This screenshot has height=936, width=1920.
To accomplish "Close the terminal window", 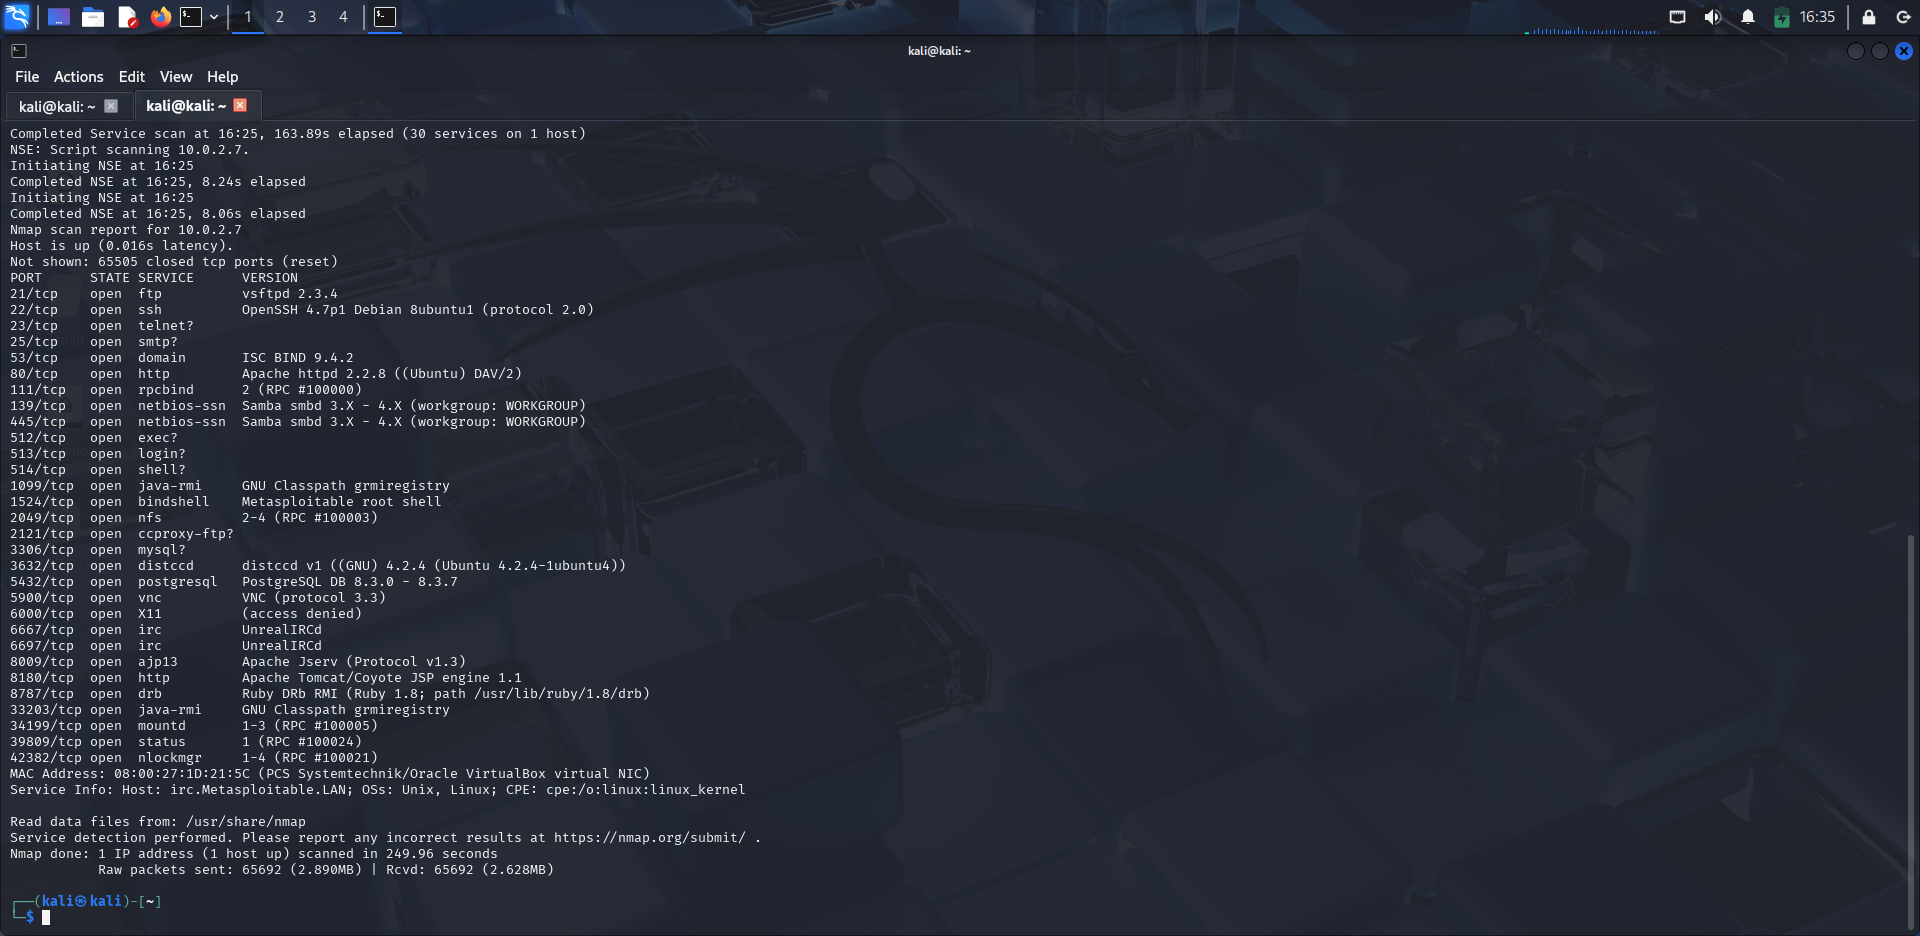I will [1904, 51].
